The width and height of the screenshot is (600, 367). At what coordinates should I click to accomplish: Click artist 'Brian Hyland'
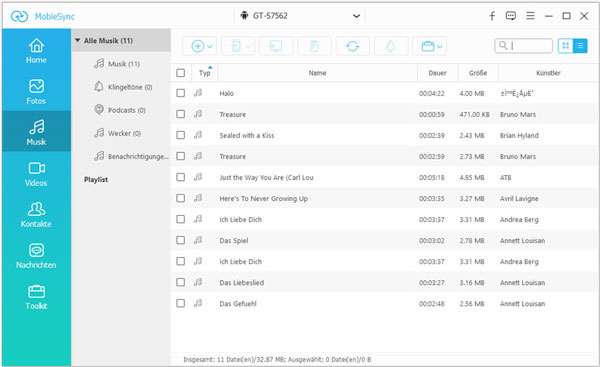[519, 135]
